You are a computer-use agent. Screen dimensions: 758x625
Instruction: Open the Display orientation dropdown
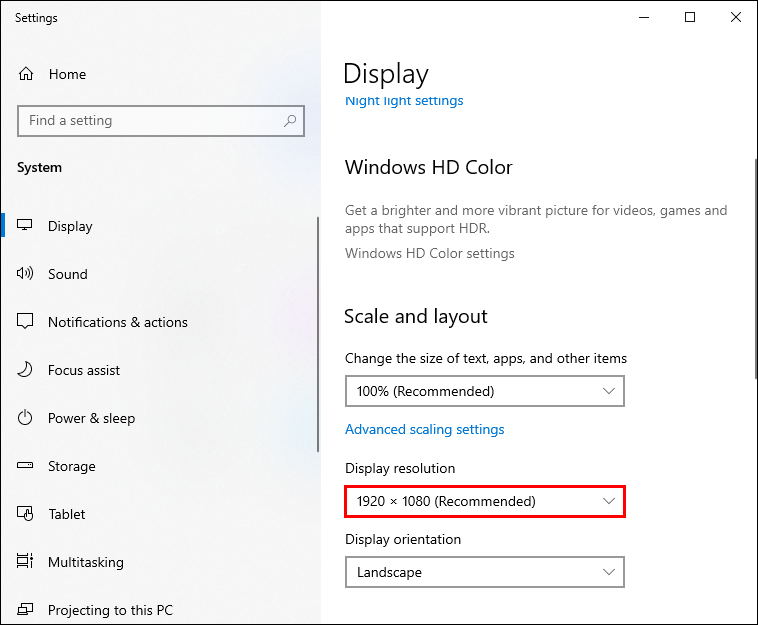[484, 572]
